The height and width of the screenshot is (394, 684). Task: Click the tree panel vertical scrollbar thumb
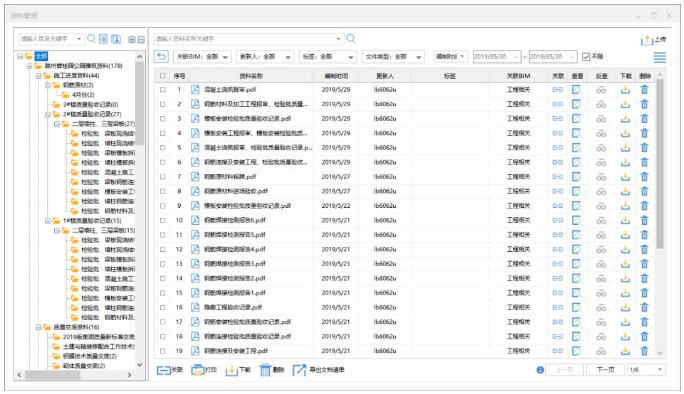[x=140, y=103]
